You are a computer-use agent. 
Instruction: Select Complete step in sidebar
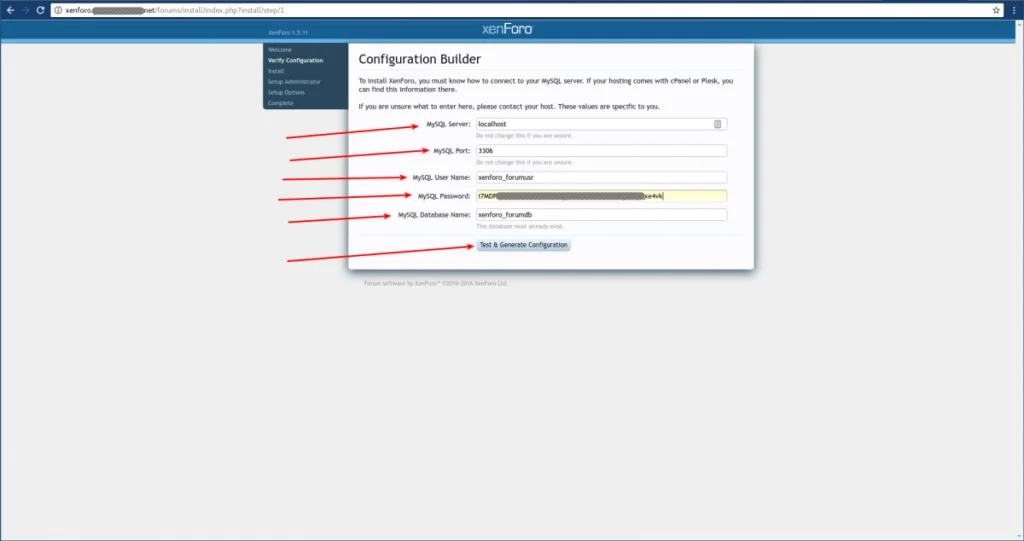click(280, 103)
